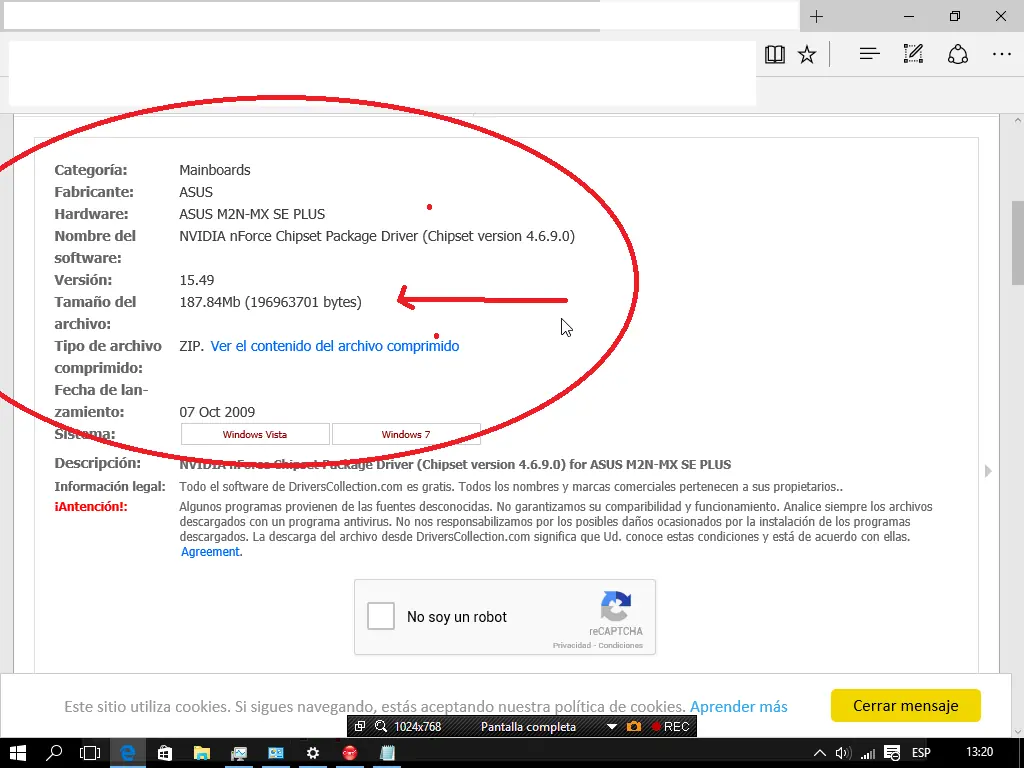Open the Share icon in the toolbar
This screenshot has height=768, width=1024.
[957, 54]
